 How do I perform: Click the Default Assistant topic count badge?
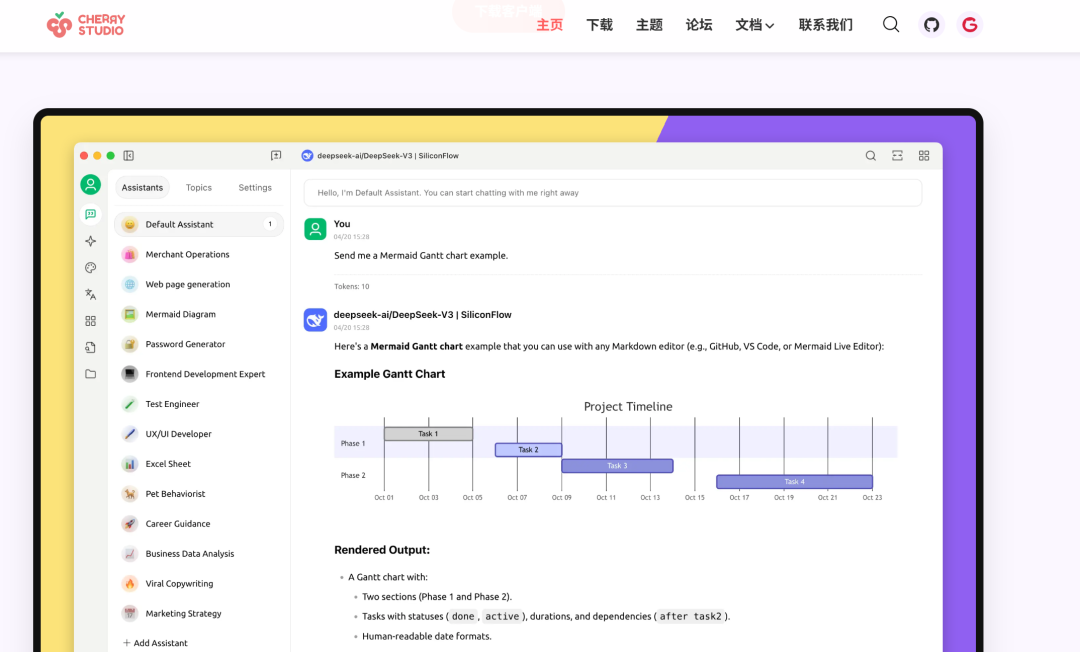(x=270, y=224)
